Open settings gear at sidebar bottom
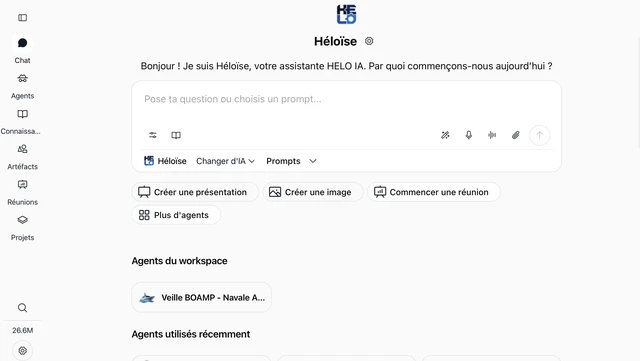Viewport: 640px width, 361px height. pos(22,350)
